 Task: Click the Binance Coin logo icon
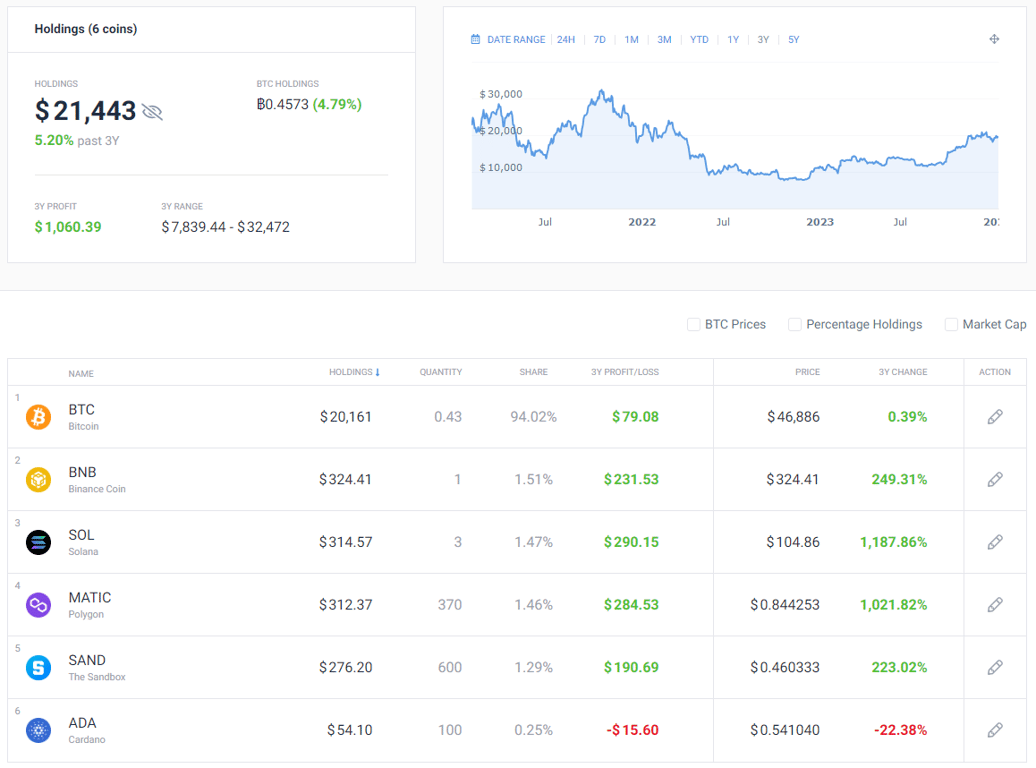coord(38,479)
